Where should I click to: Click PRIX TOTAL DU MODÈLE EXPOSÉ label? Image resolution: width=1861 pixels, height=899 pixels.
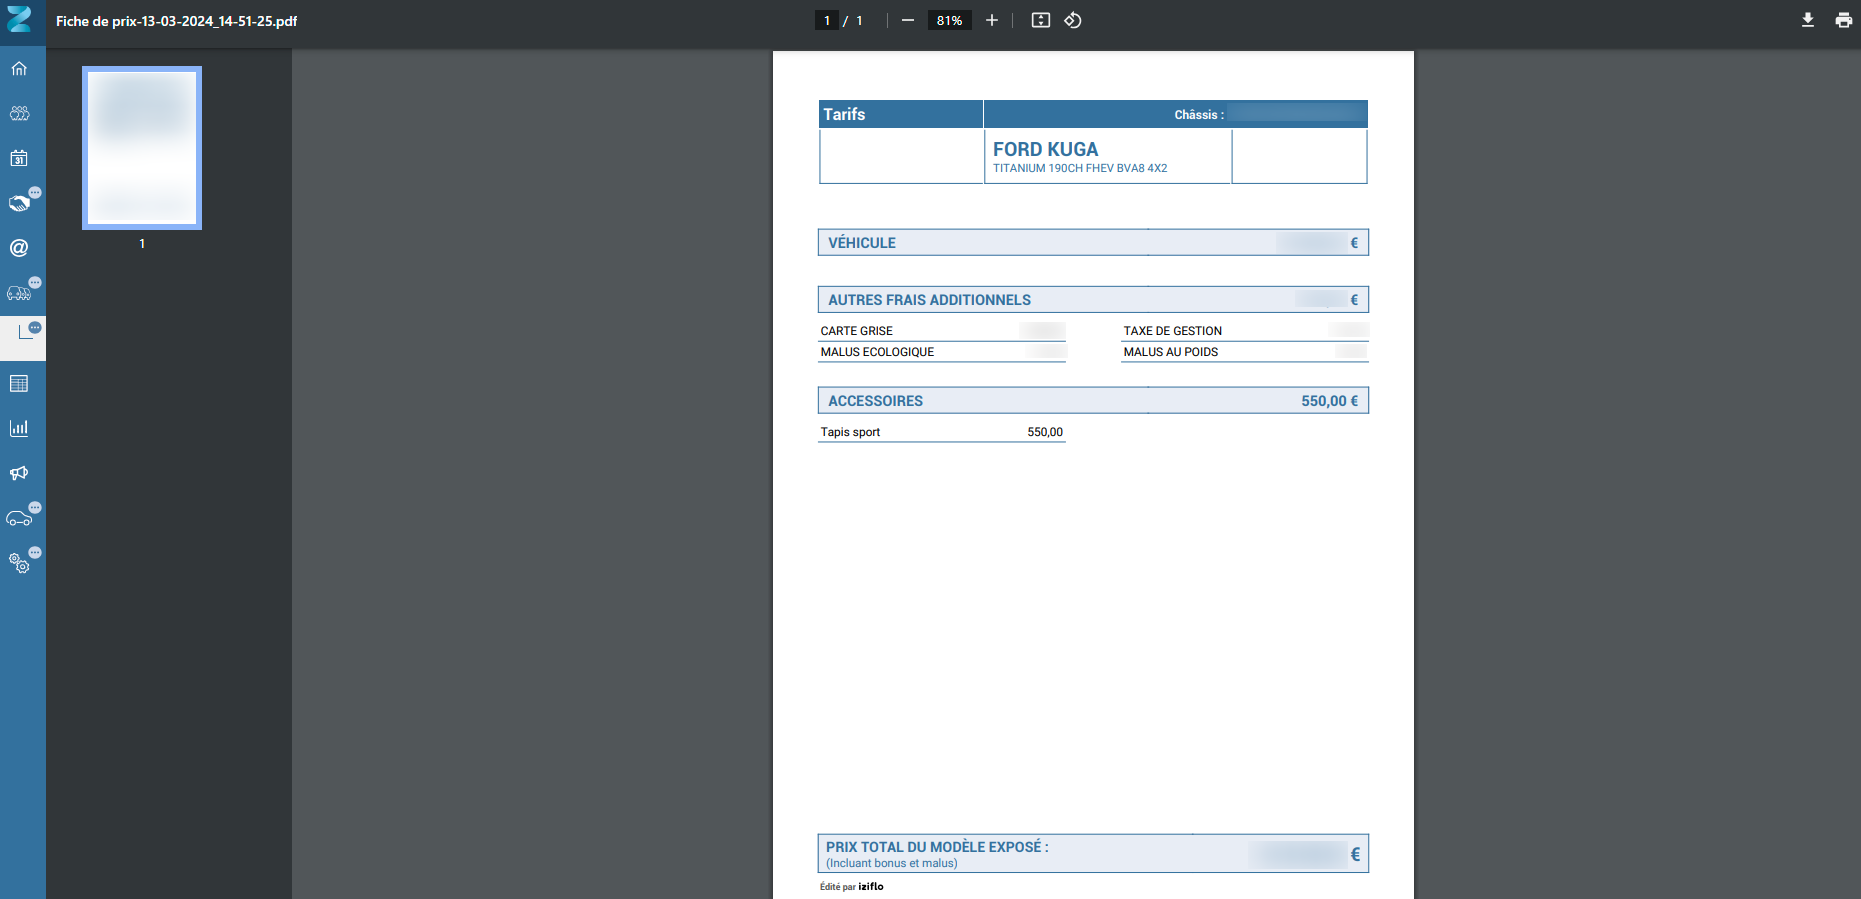pos(937,847)
